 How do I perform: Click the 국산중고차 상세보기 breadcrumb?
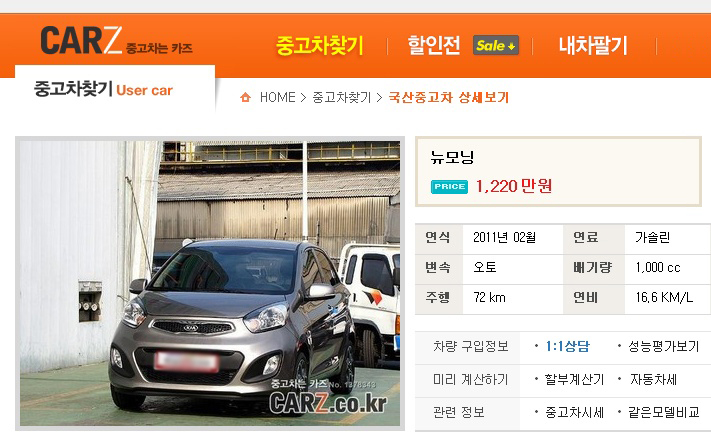click(x=449, y=97)
